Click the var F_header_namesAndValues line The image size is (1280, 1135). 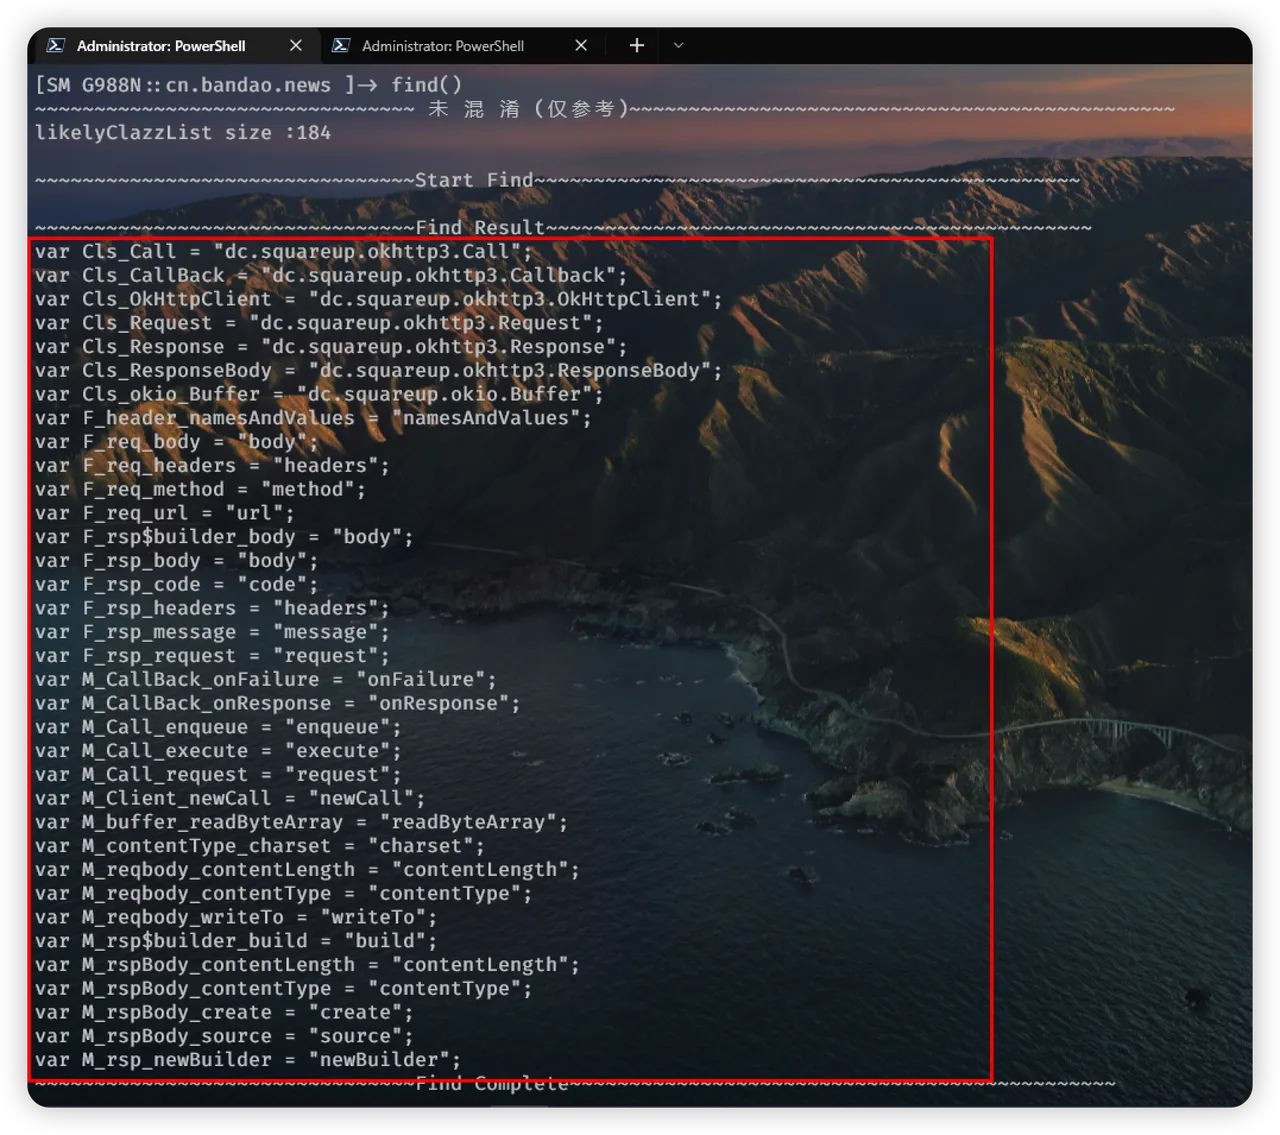point(312,418)
